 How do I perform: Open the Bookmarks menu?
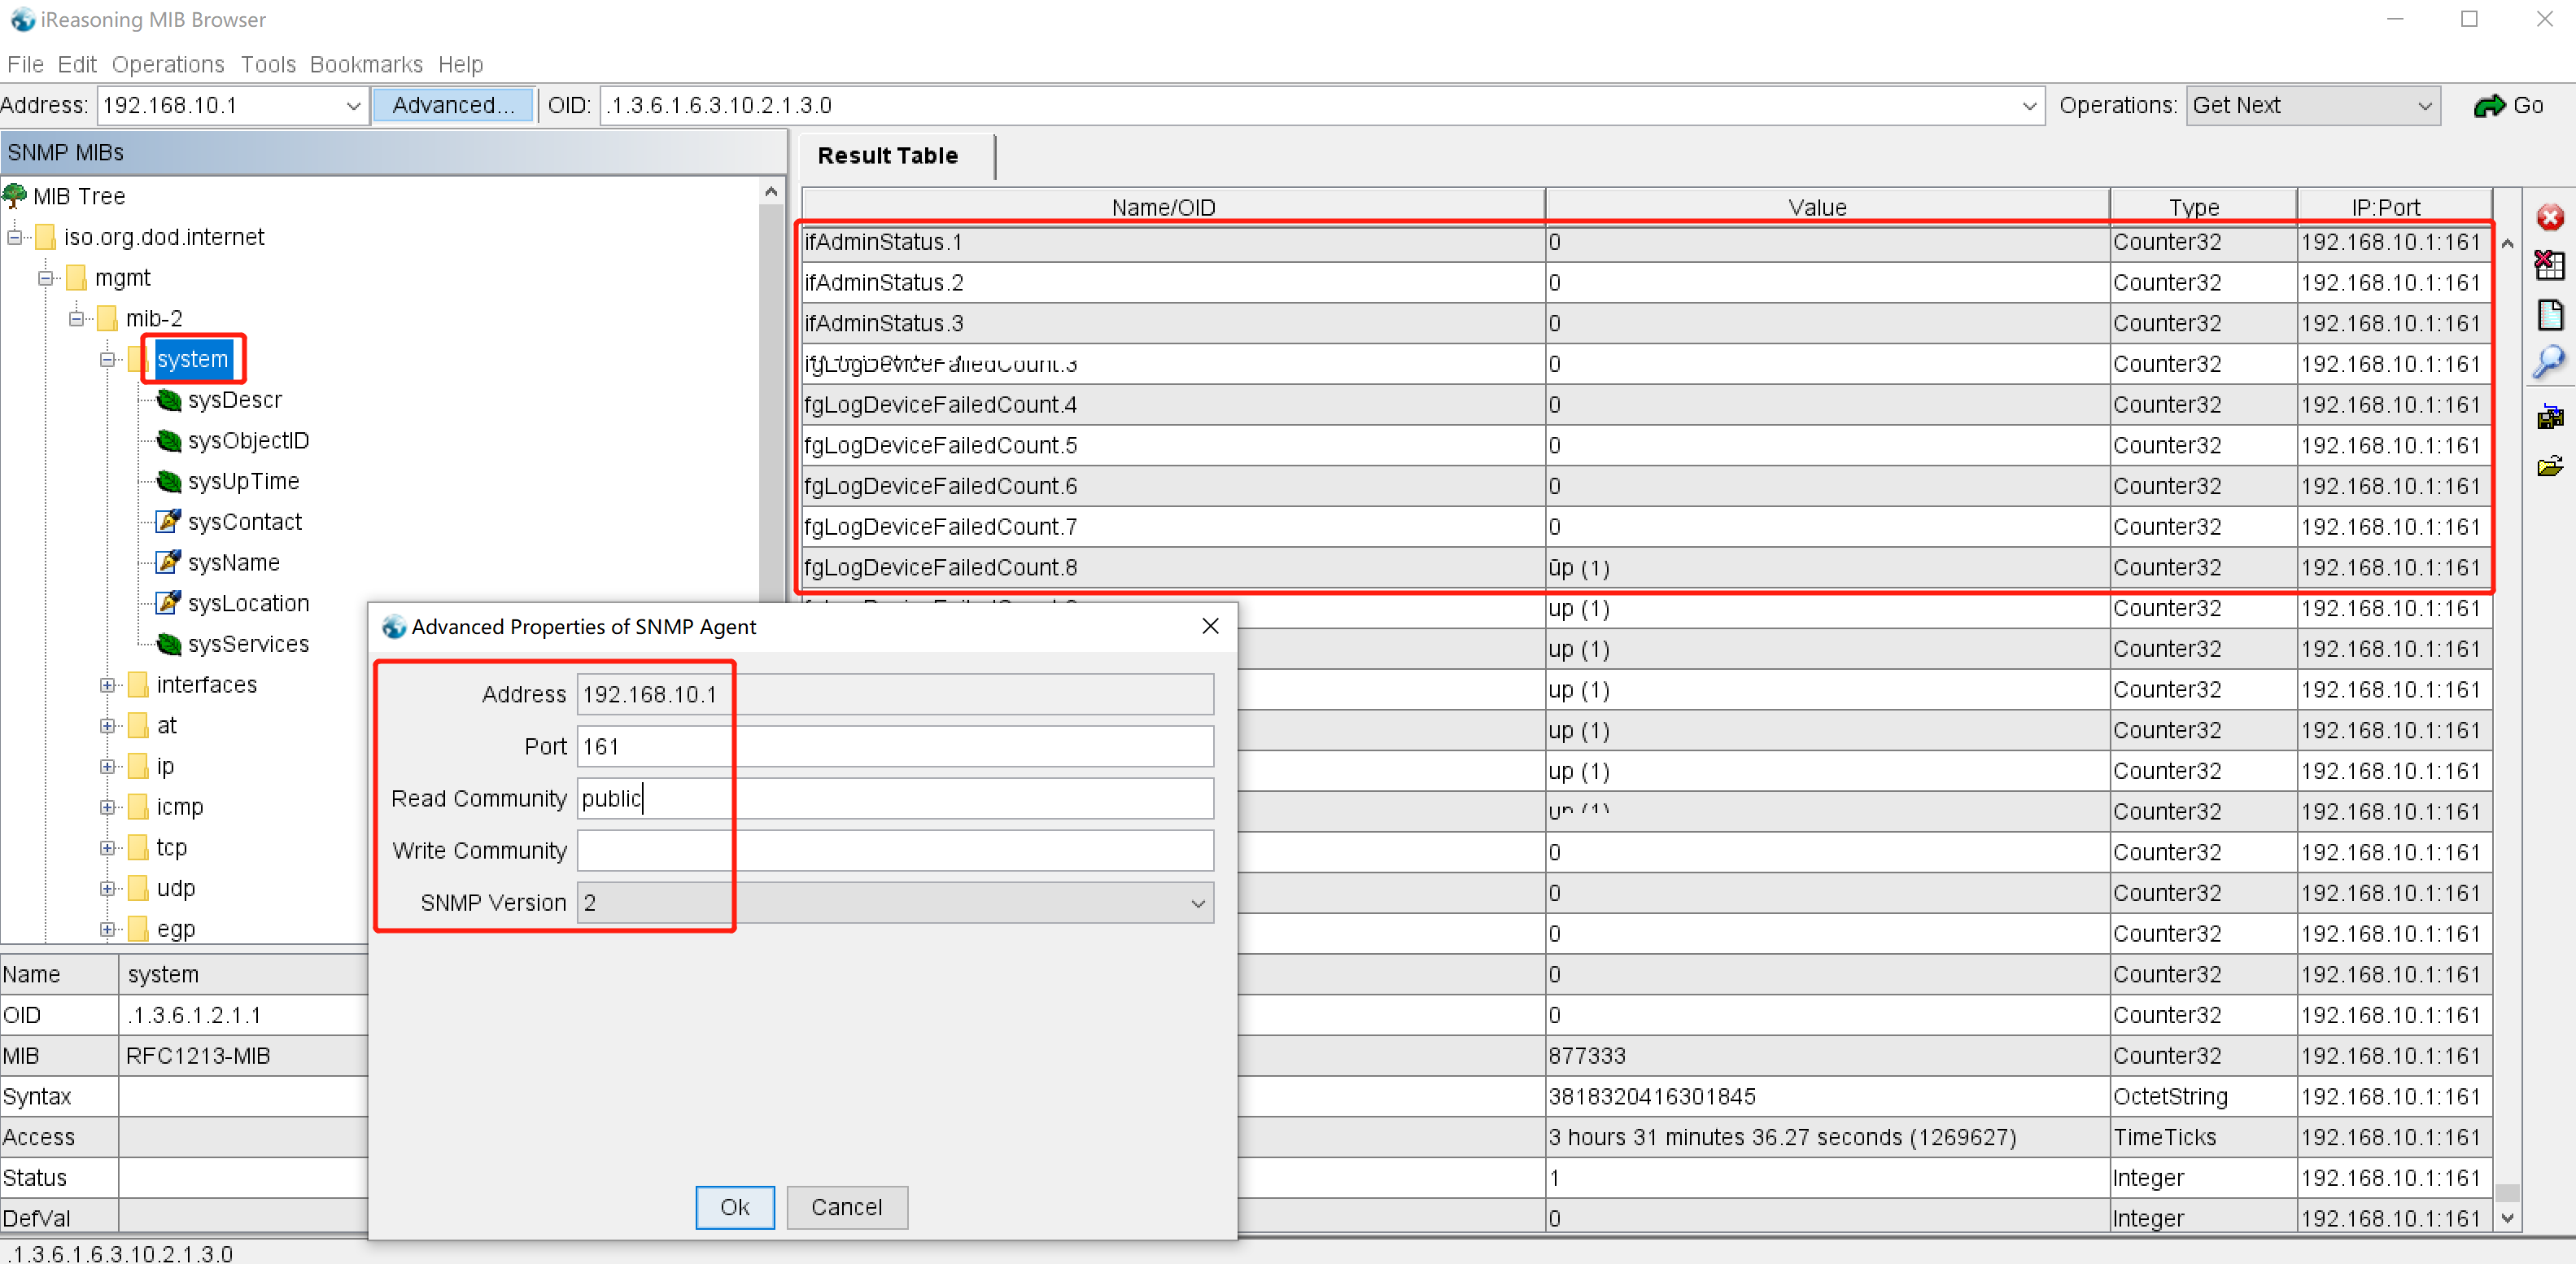[366, 64]
